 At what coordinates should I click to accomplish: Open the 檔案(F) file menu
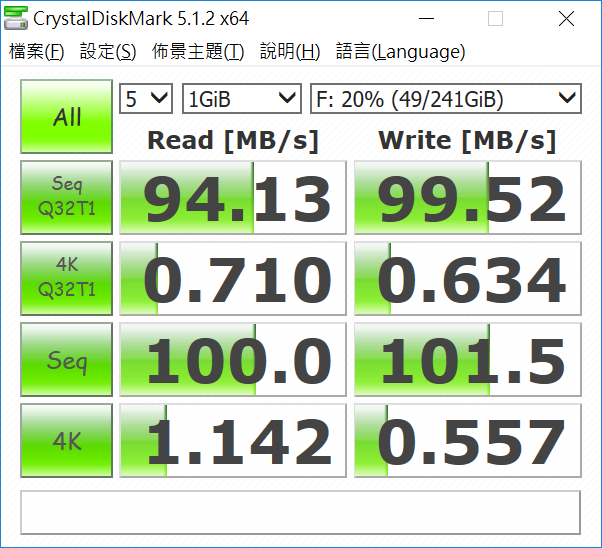pos(36,51)
